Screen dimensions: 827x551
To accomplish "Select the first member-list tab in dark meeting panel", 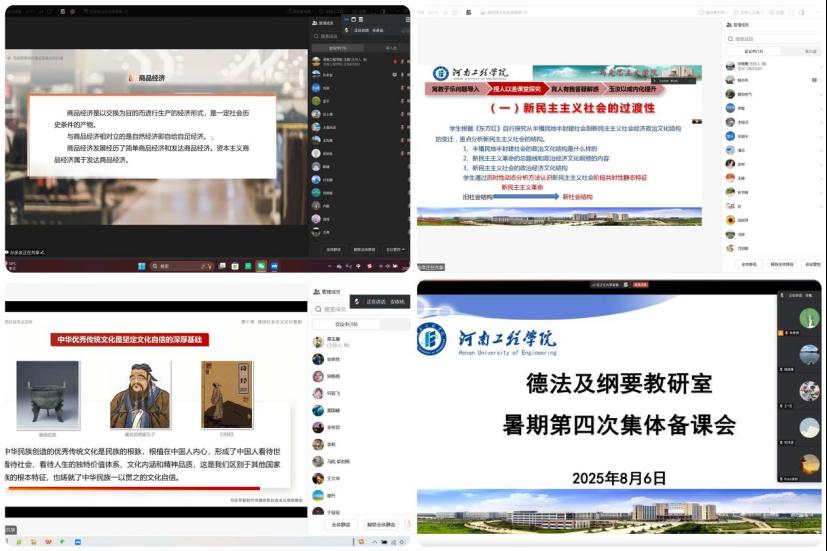I will pos(338,48).
